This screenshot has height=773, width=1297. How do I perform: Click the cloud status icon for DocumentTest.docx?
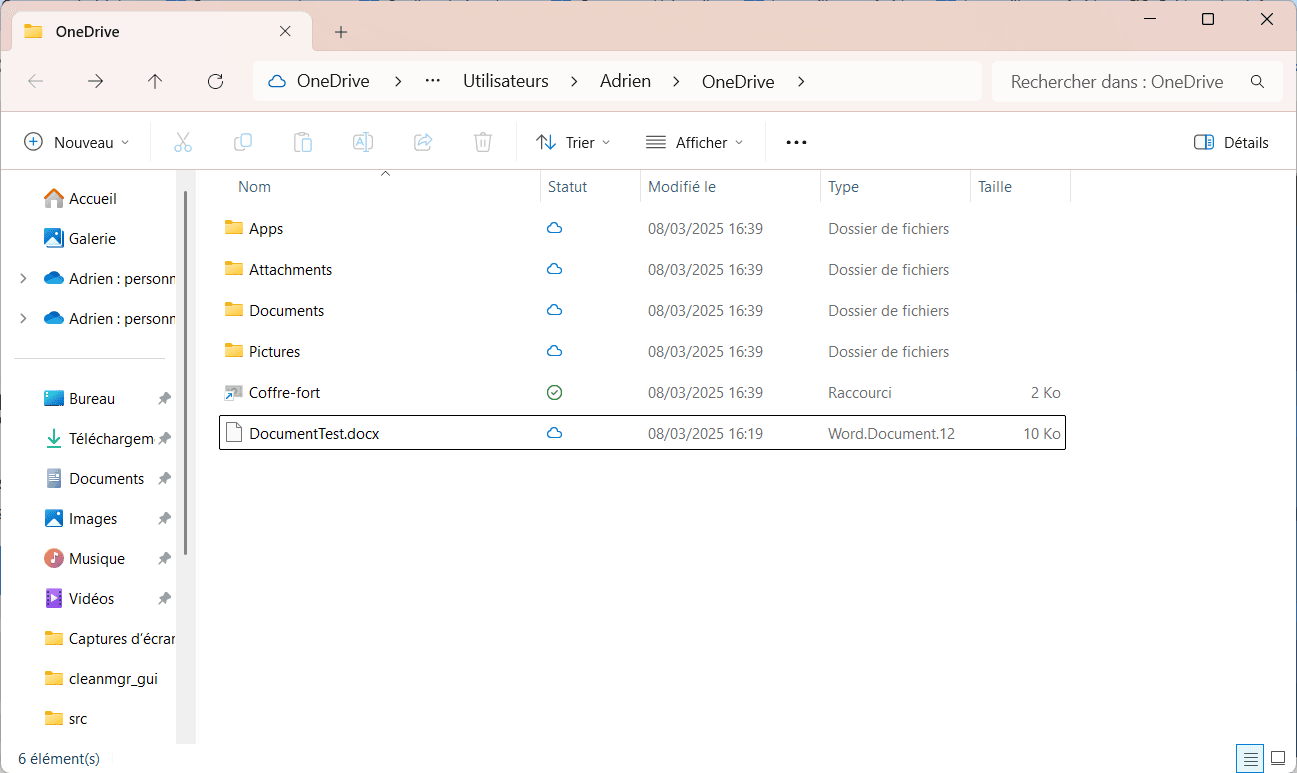[x=554, y=433]
